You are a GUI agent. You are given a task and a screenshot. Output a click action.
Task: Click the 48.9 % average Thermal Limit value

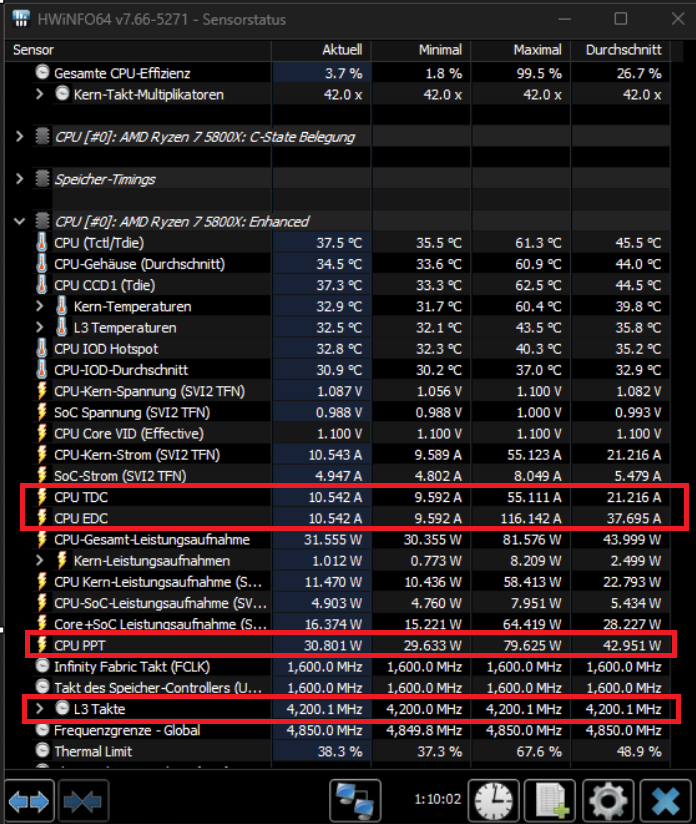[639, 751]
